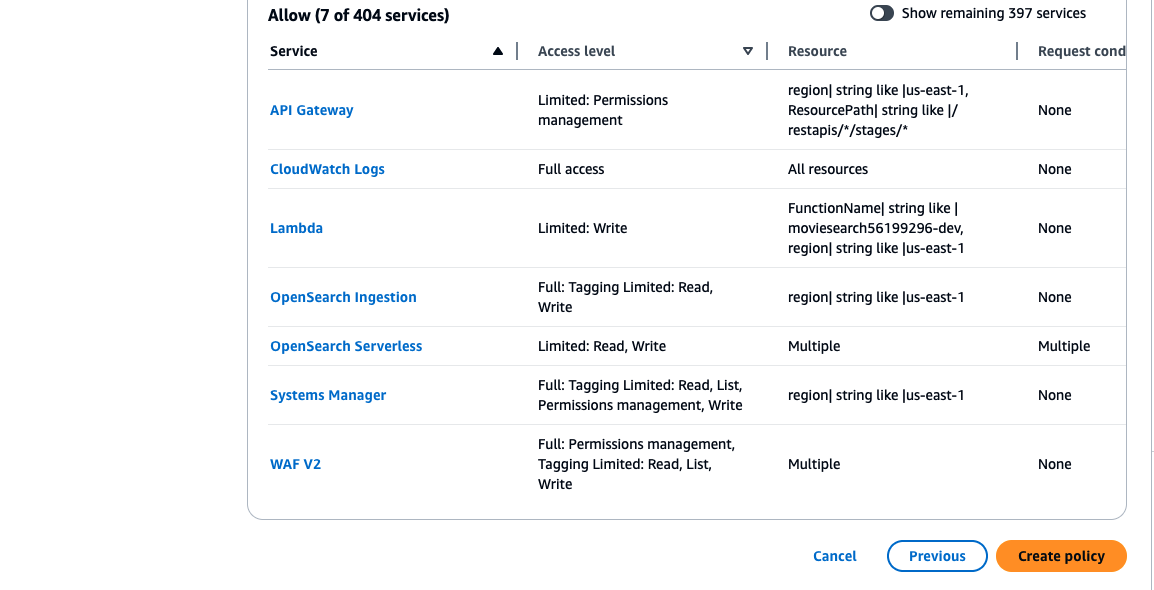This screenshot has width=1154, height=590.
Task: Open the API Gateway service link
Action: tap(312, 110)
